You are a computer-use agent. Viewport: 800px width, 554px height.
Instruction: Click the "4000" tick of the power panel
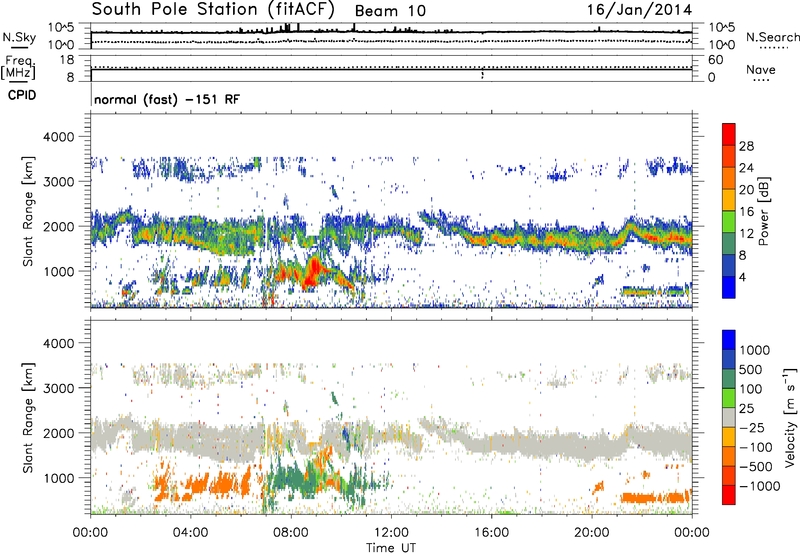click(x=59, y=137)
